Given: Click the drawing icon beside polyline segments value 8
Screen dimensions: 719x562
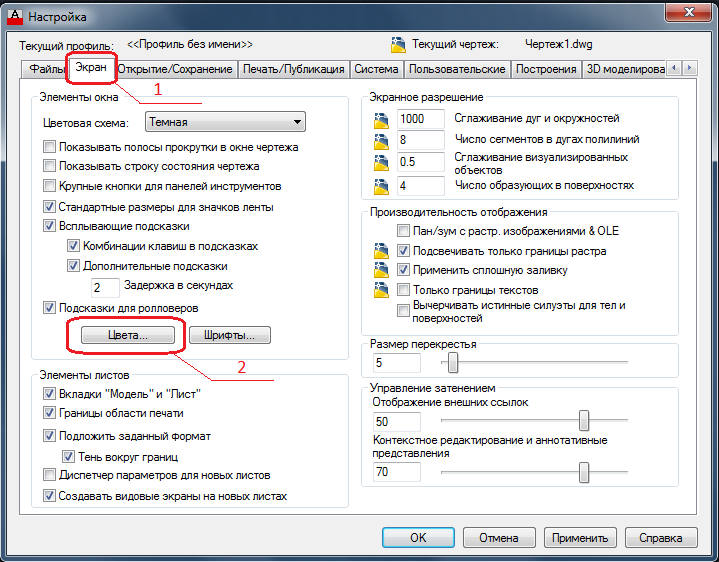Looking at the screenshot, I should 381,140.
